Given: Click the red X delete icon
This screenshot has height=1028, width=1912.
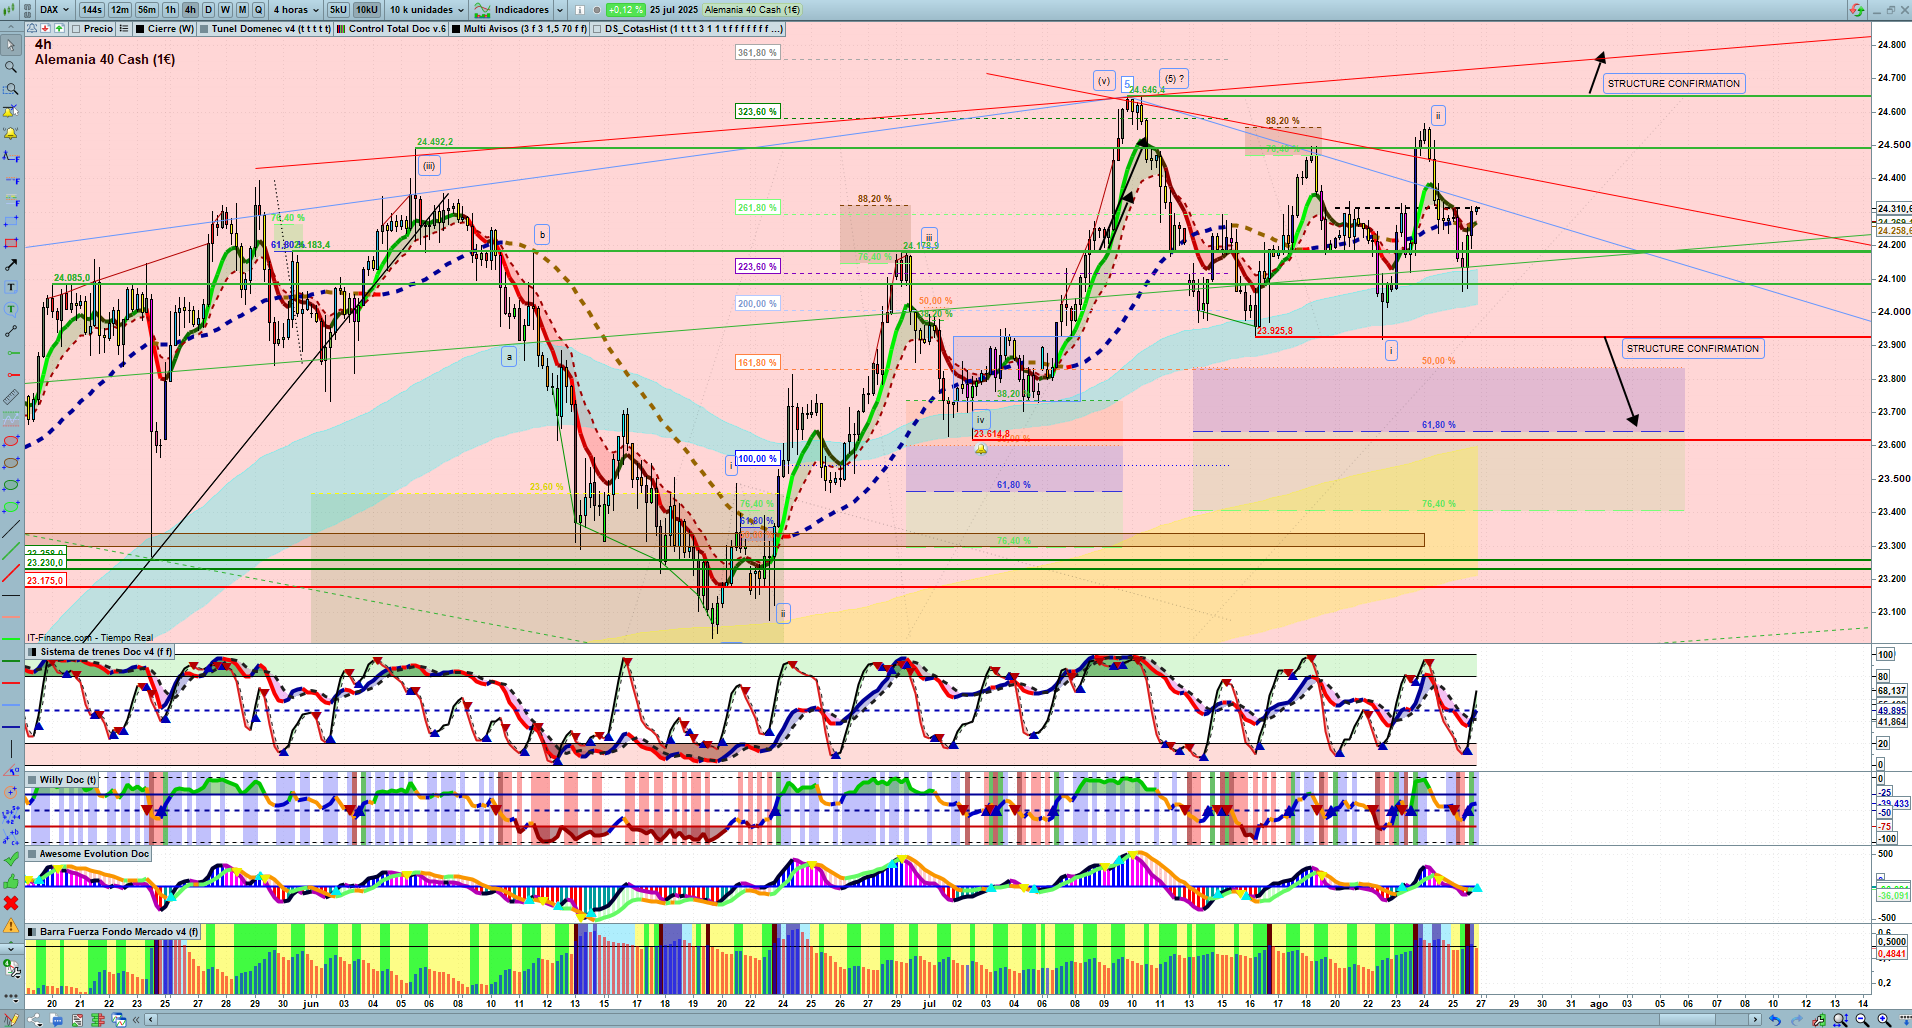Looking at the screenshot, I should (11, 903).
